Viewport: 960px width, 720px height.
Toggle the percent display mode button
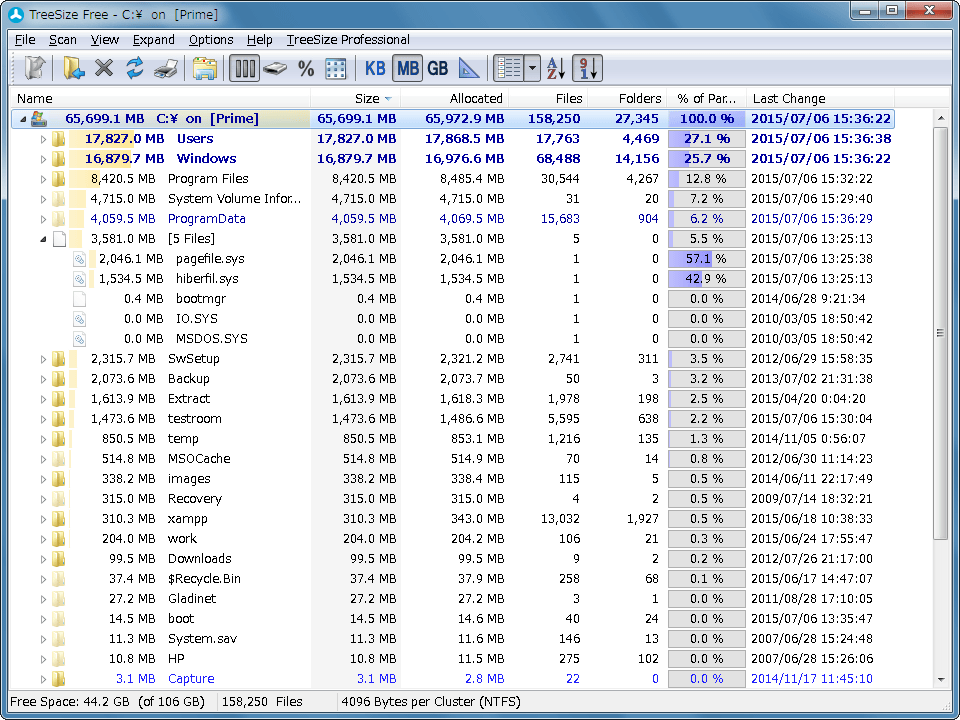[x=306, y=69]
